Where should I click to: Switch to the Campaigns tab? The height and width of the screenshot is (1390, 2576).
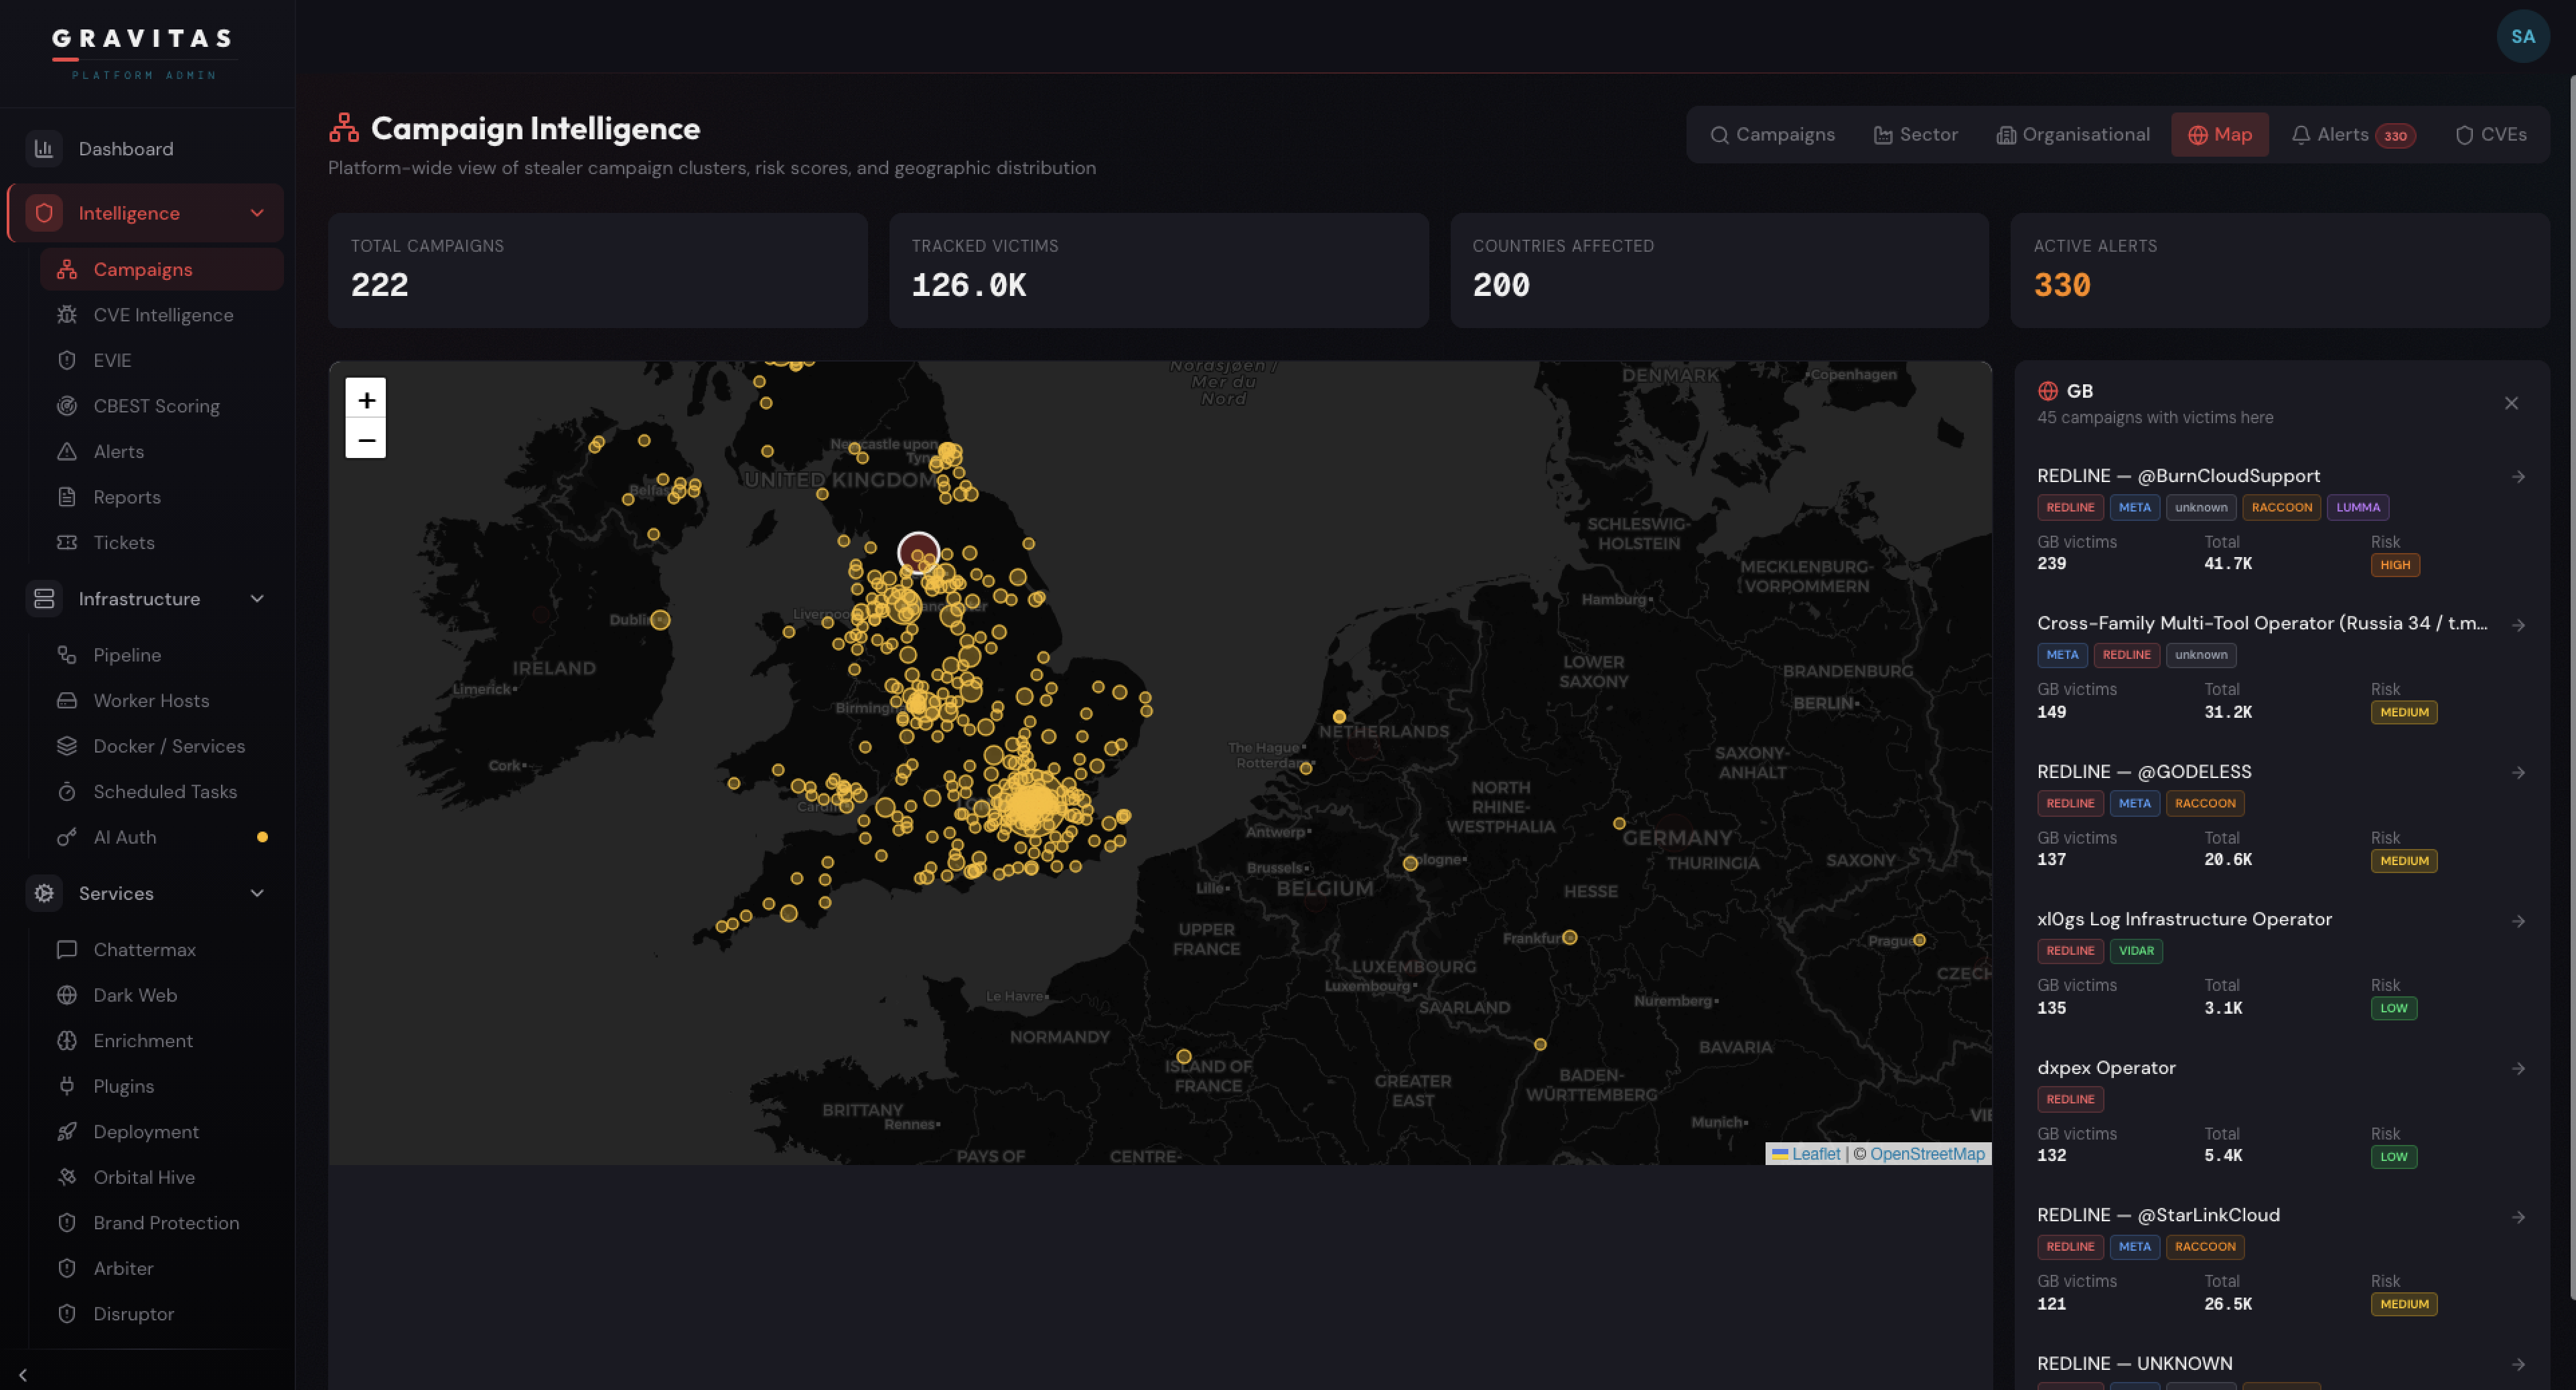[x=1772, y=135]
